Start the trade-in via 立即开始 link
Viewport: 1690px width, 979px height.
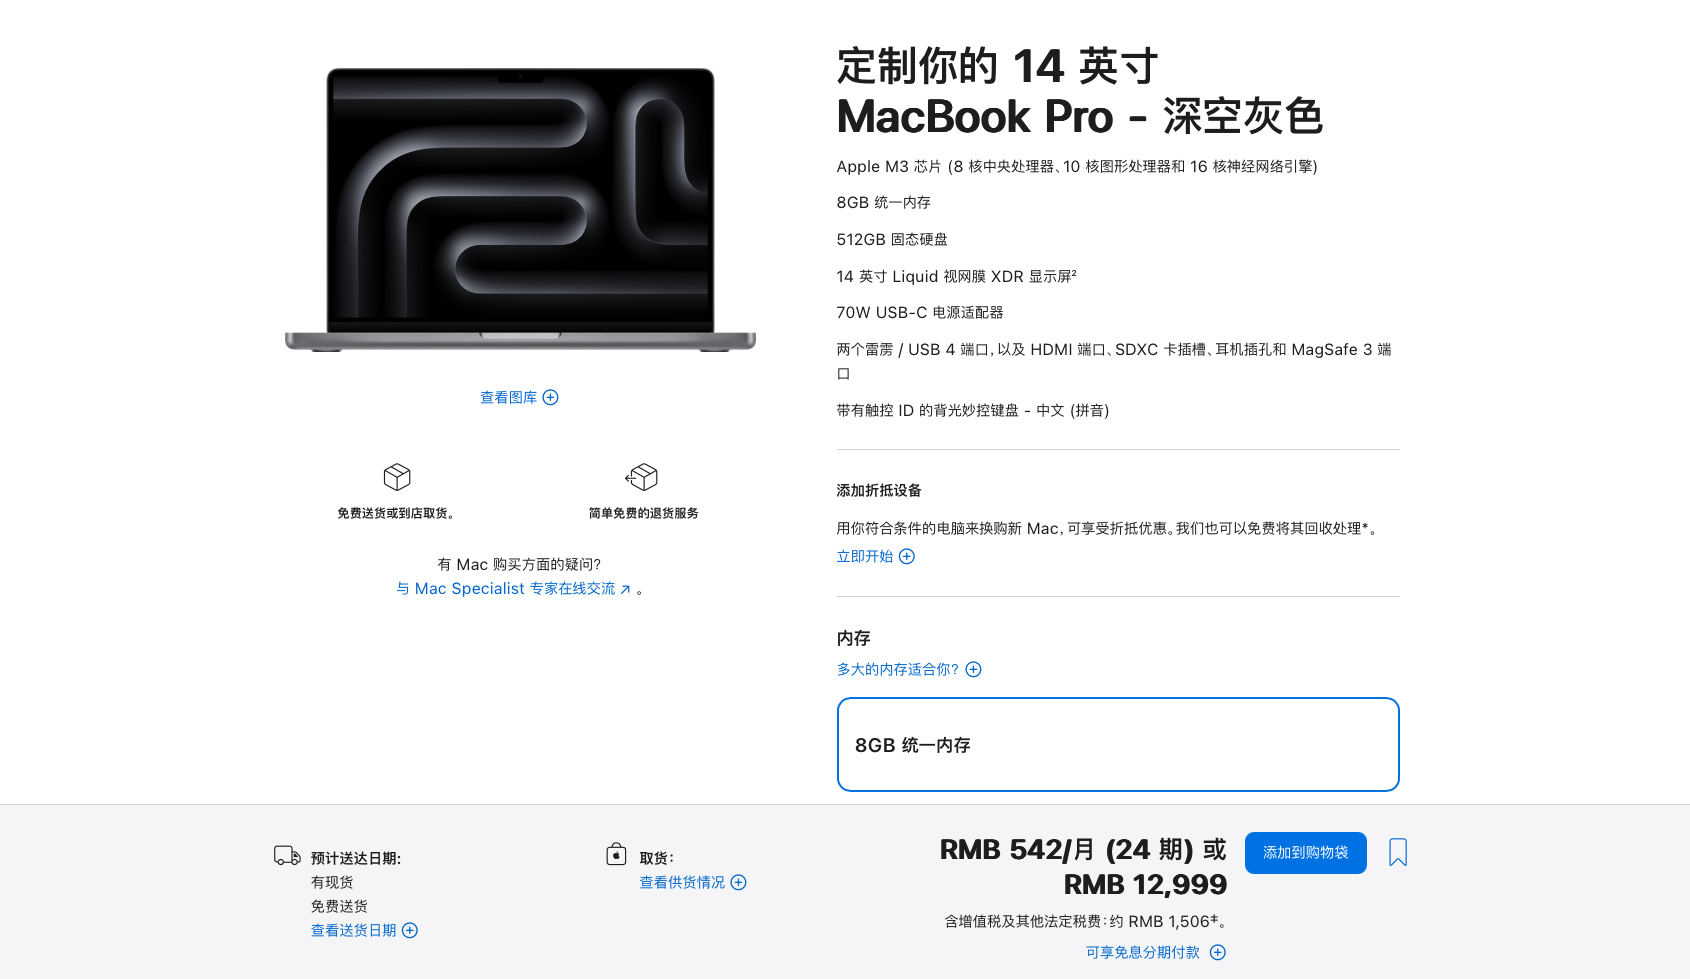tap(864, 556)
